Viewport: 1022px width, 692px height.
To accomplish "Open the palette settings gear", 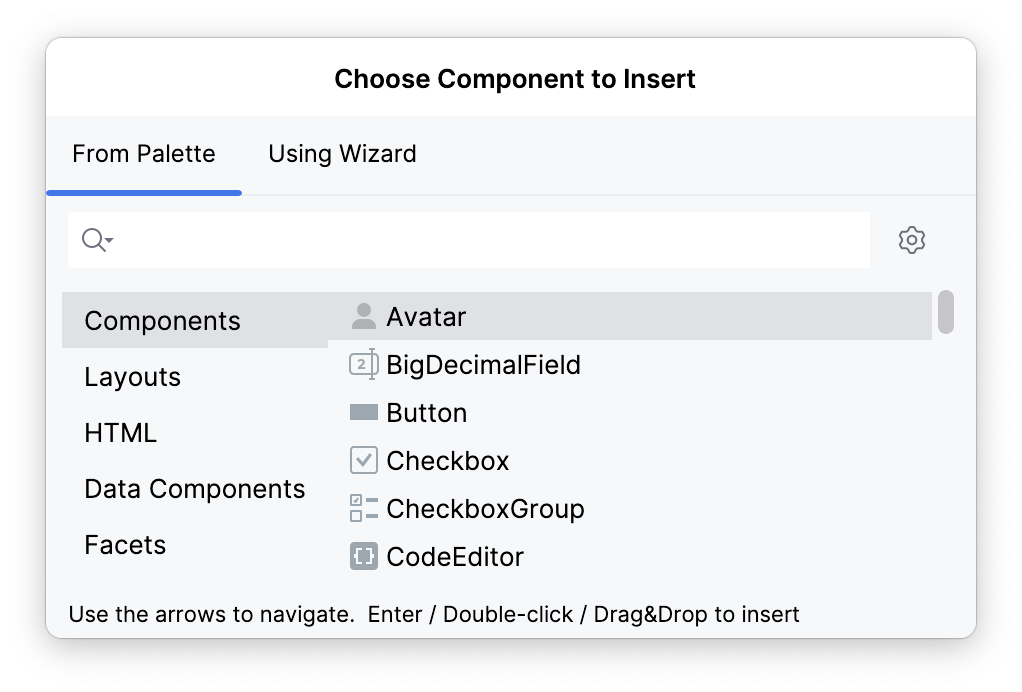I will click(x=911, y=240).
